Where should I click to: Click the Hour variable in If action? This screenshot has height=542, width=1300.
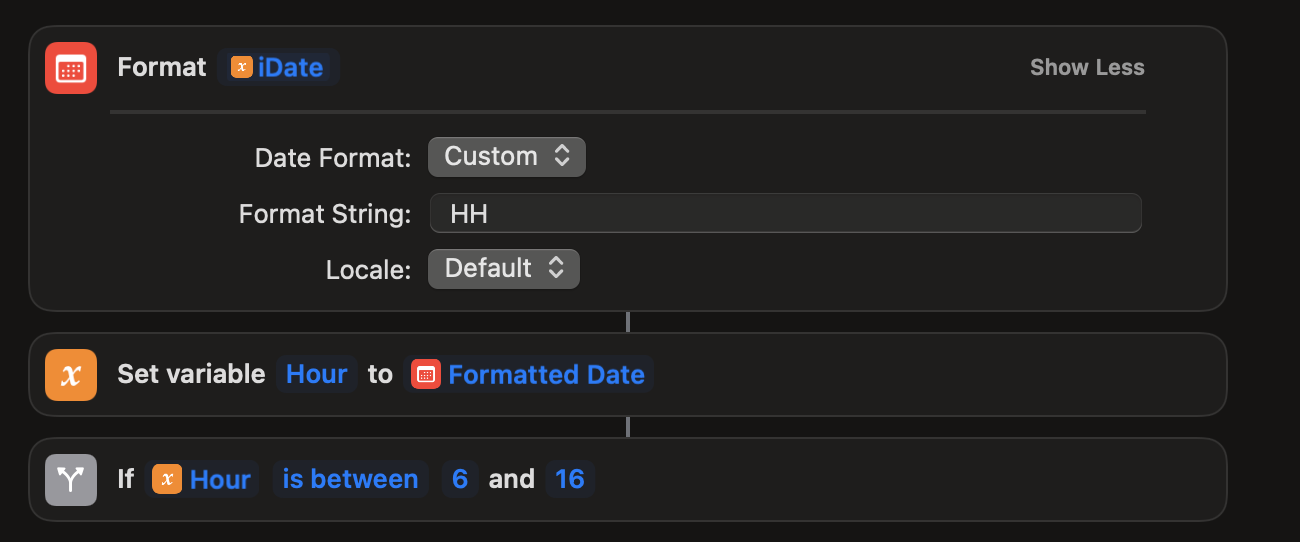pos(203,480)
